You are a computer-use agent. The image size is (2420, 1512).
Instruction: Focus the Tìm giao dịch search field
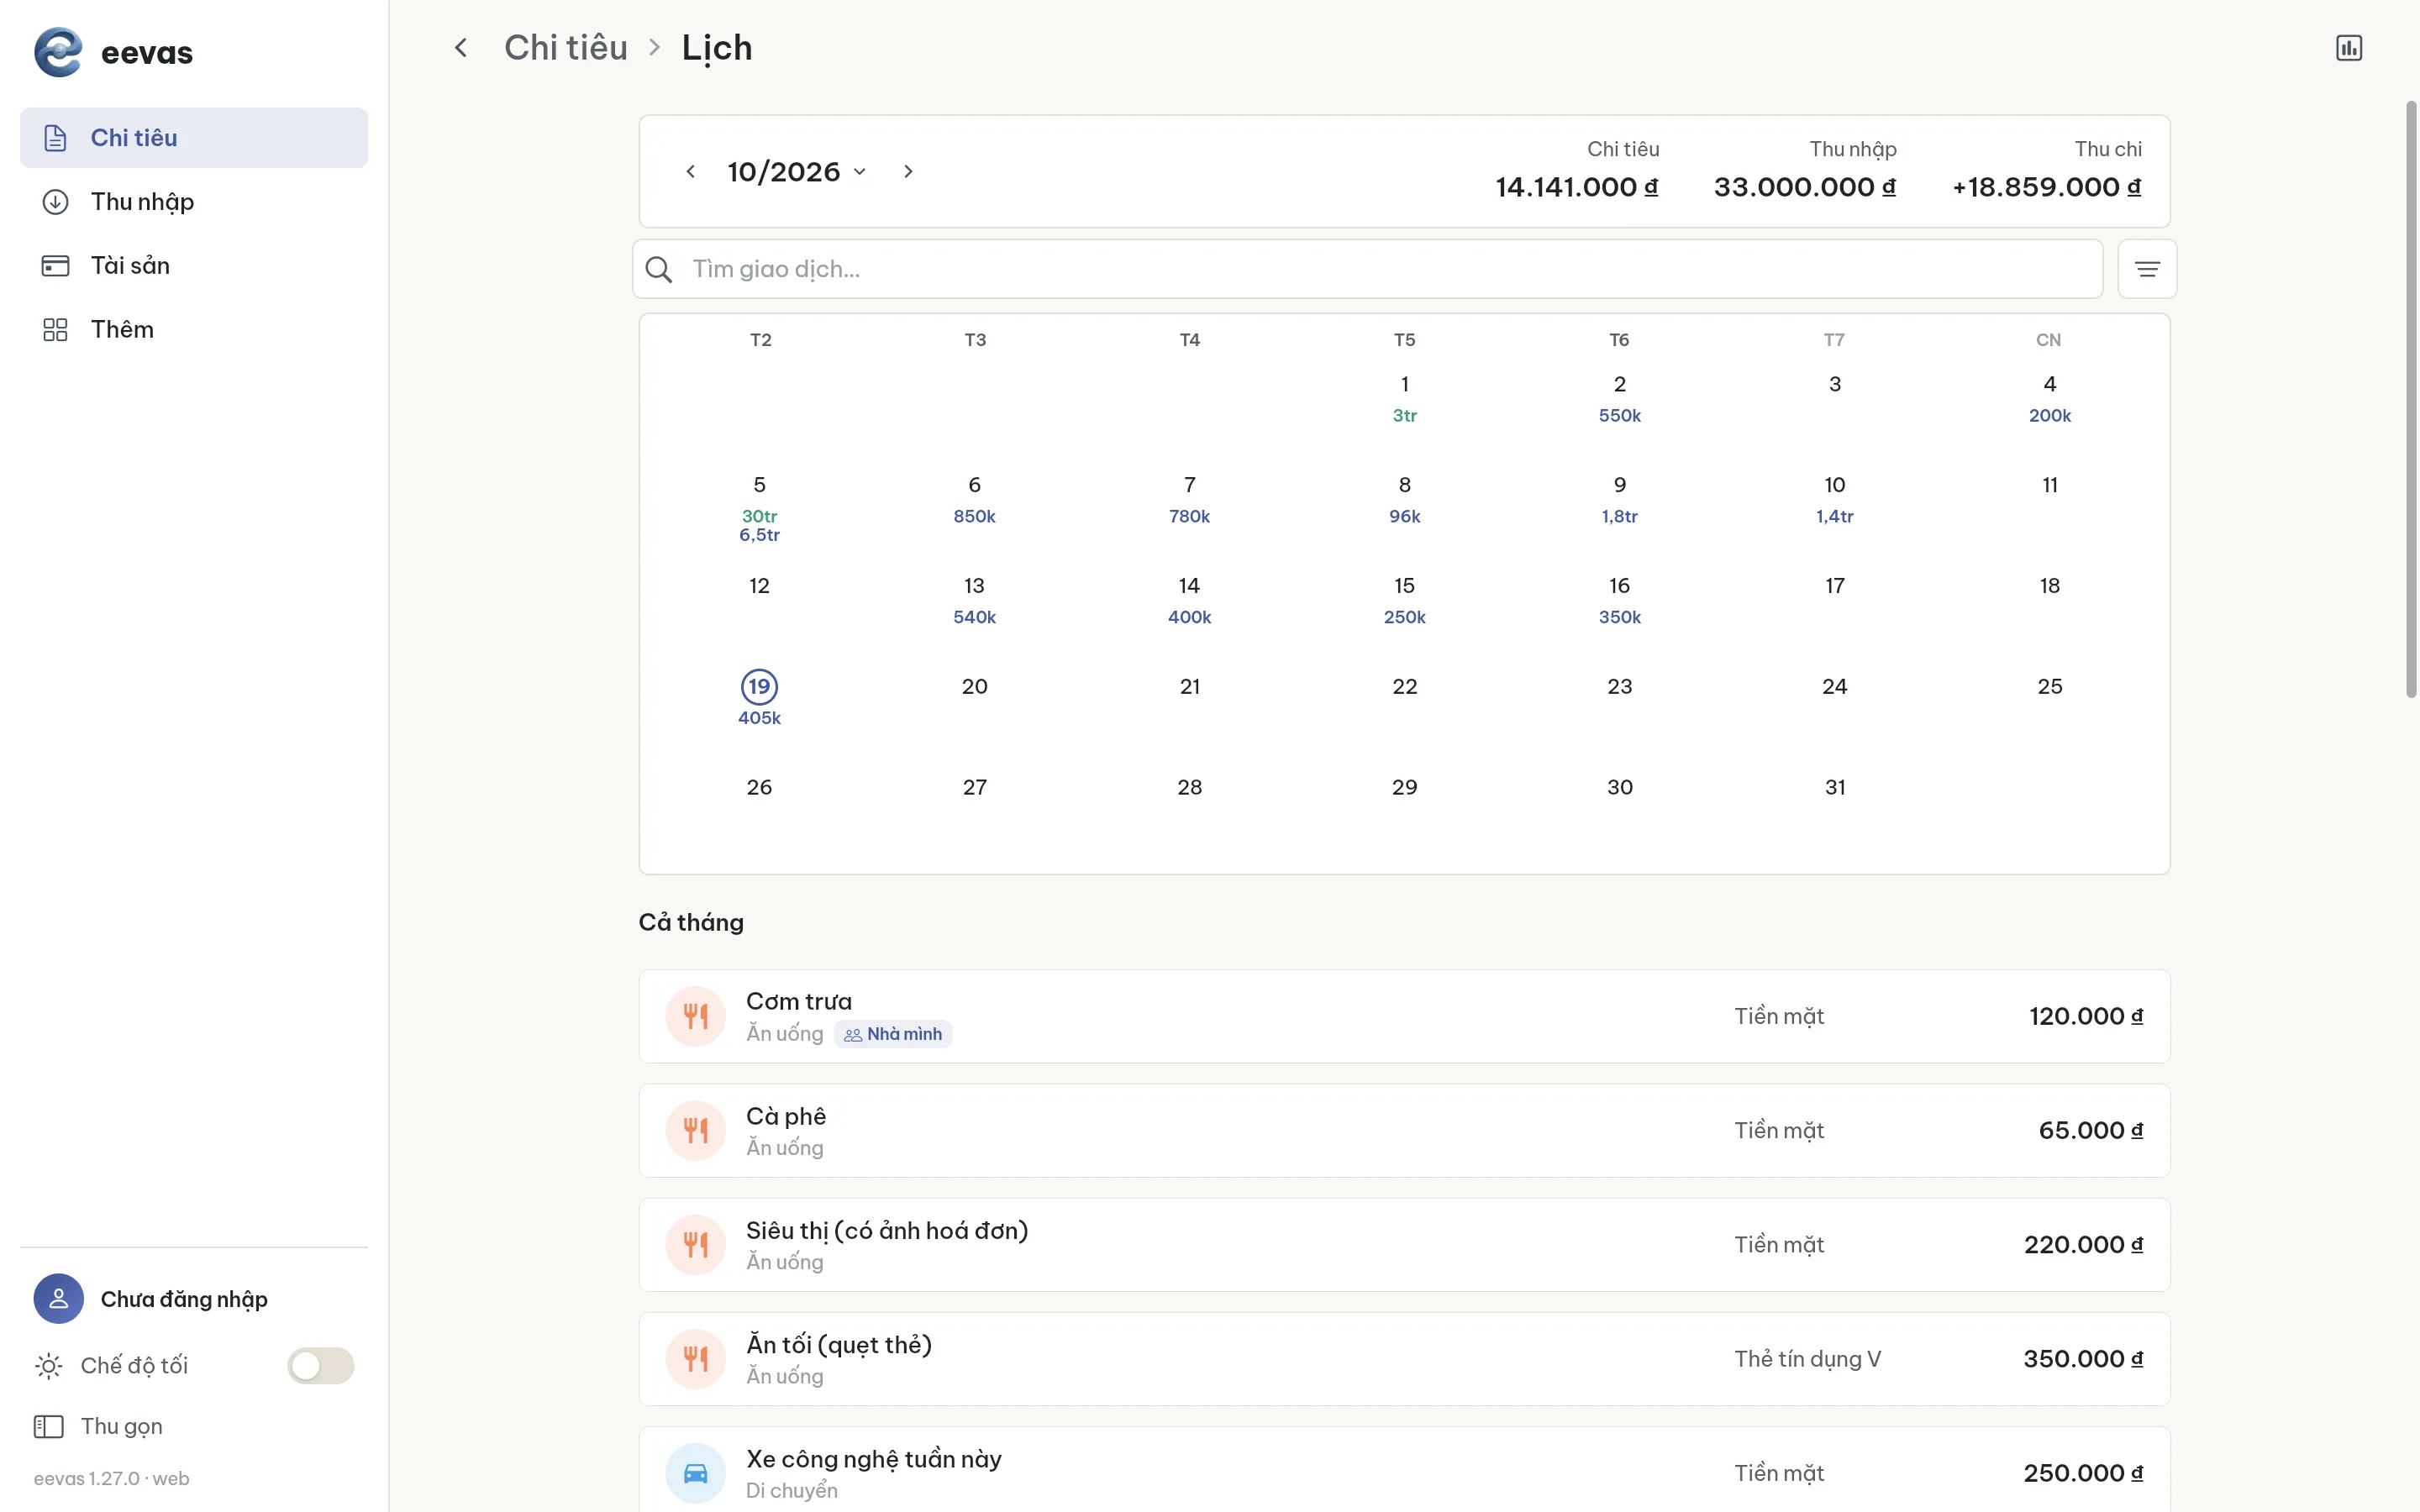pyautogui.click(x=1367, y=269)
